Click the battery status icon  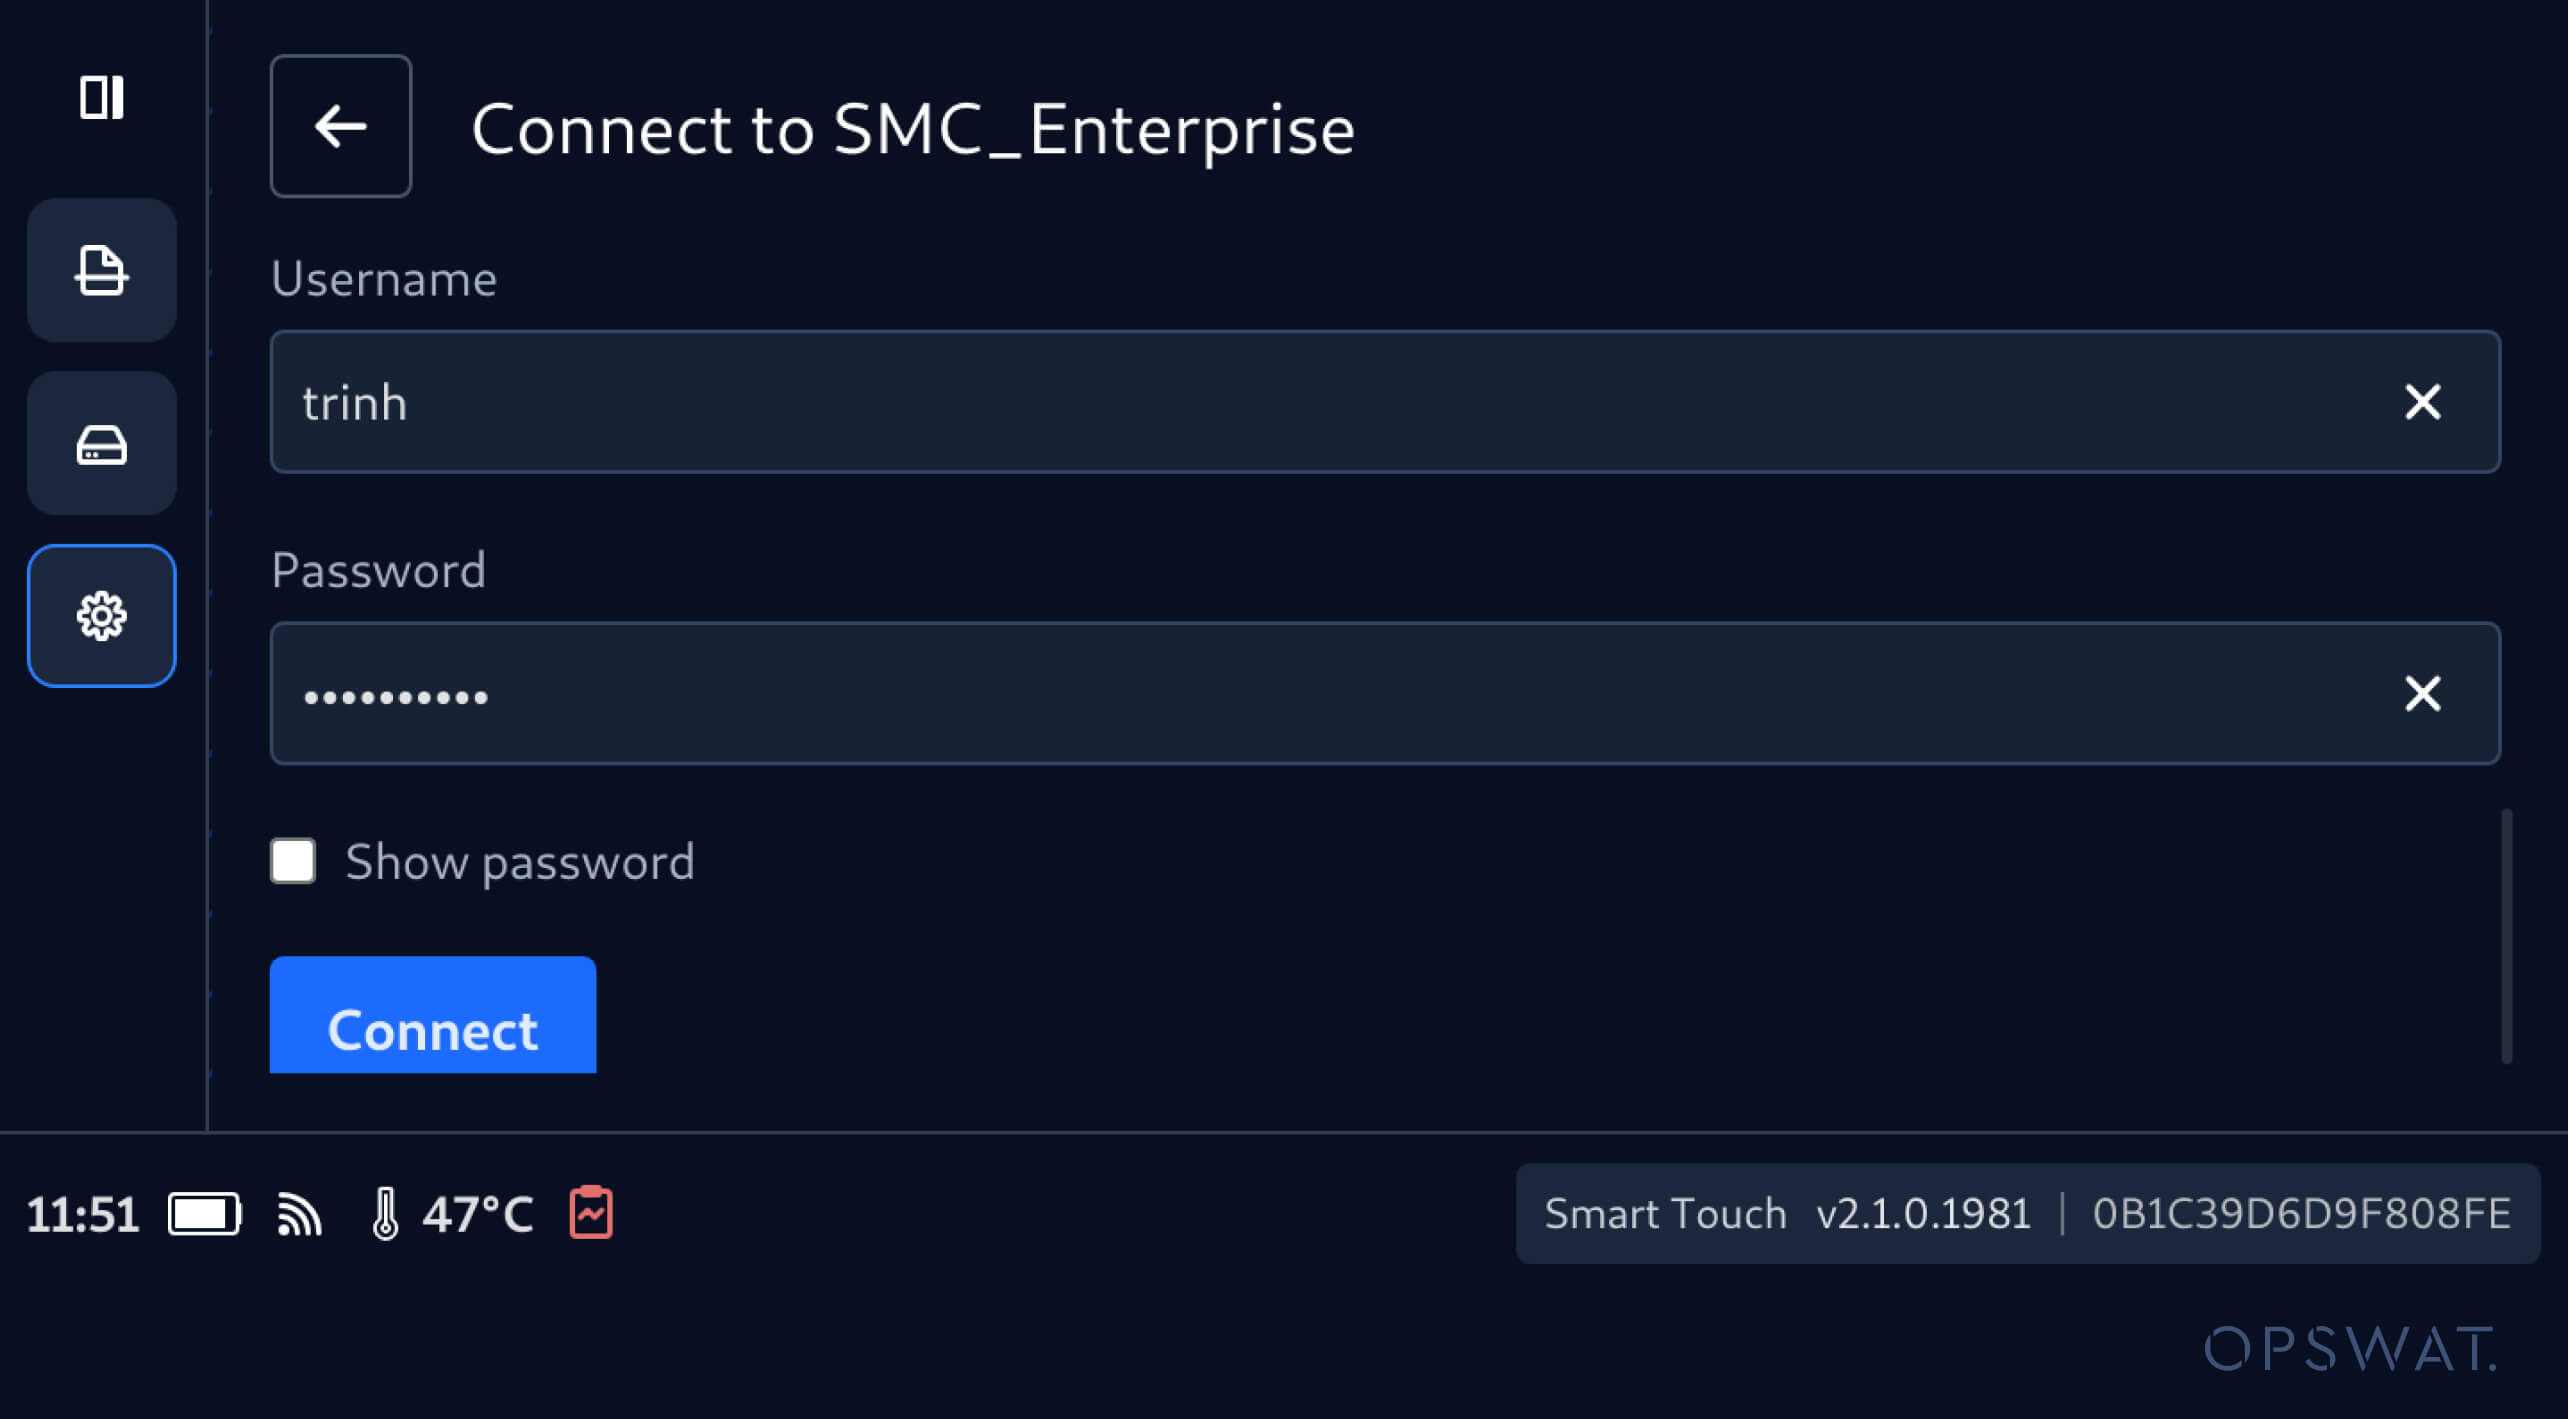pyautogui.click(x=205, y=1214)
